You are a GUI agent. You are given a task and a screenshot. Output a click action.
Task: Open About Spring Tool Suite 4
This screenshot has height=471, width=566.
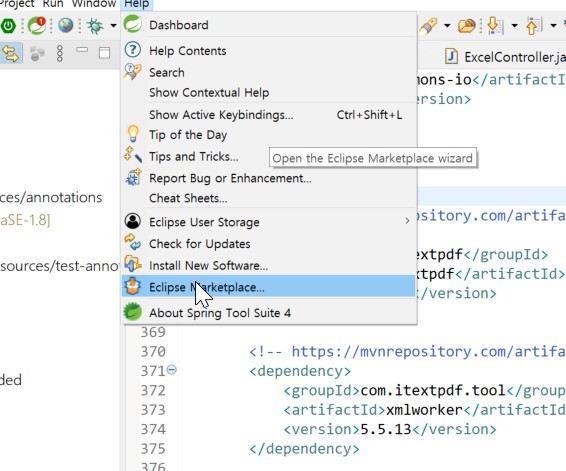coord(269,313)
